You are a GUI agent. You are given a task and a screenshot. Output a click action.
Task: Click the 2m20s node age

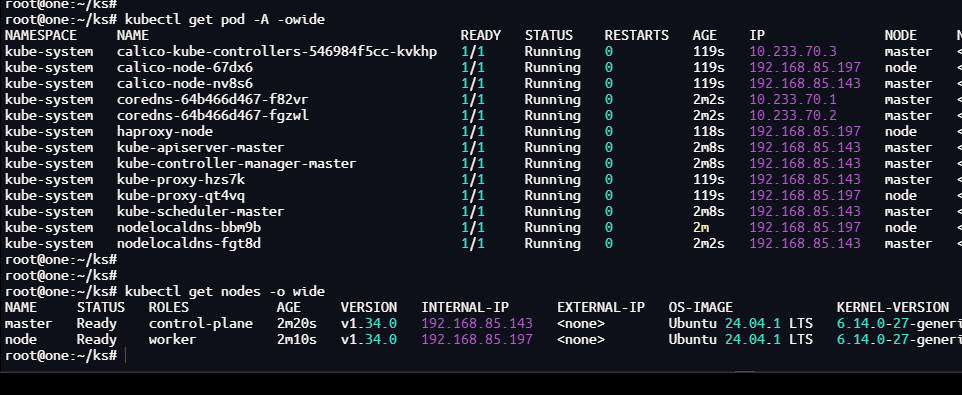pos(296,324)
